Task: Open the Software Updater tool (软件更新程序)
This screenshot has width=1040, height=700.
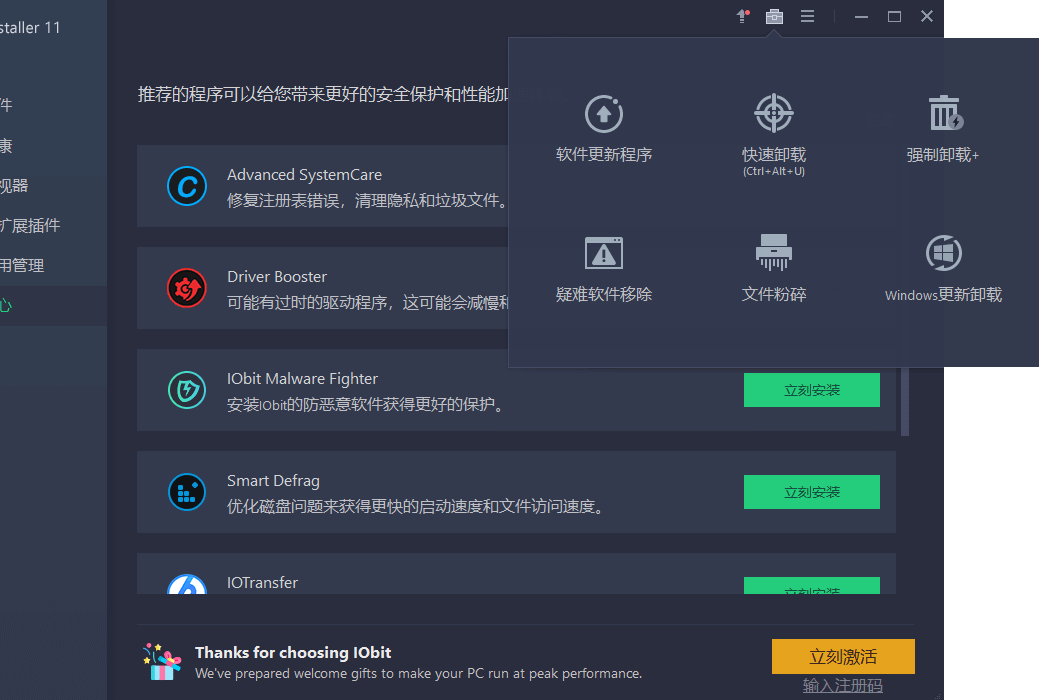Action: coord(604,129)
